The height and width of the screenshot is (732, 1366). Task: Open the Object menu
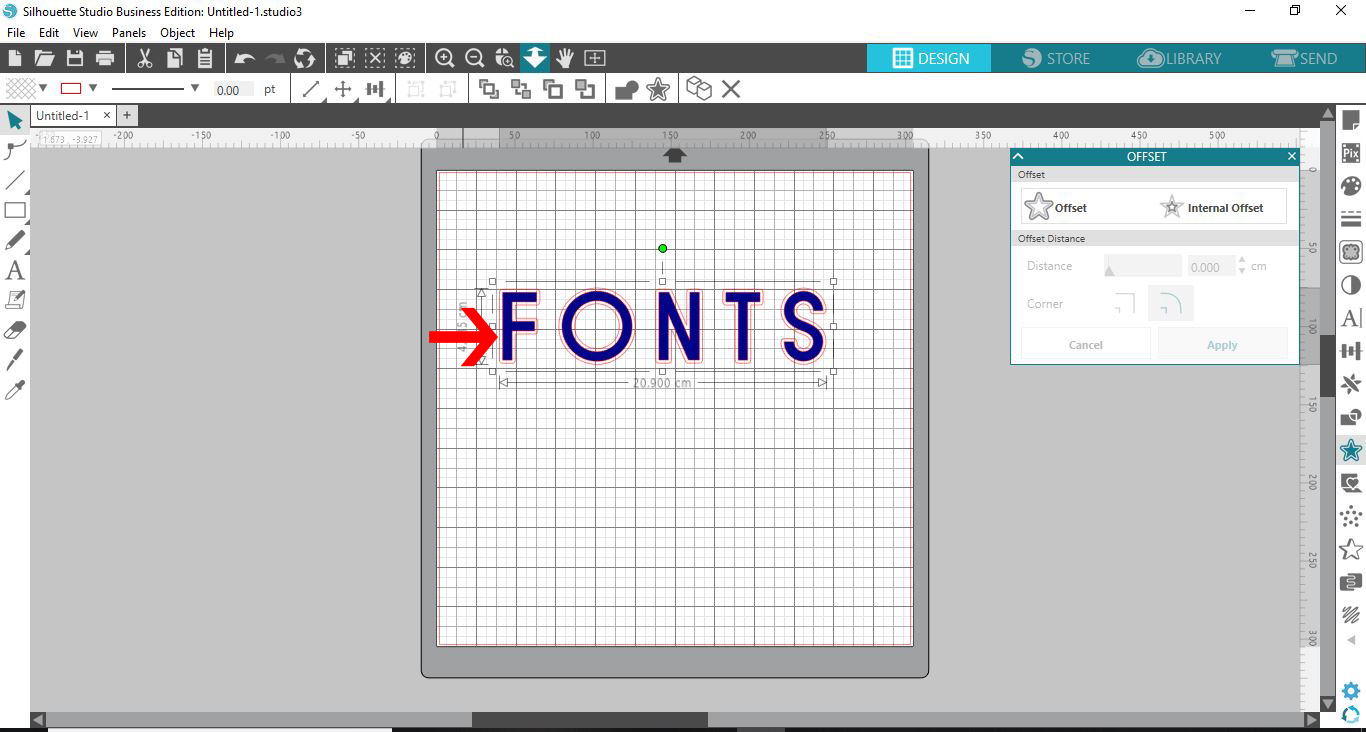178,33
